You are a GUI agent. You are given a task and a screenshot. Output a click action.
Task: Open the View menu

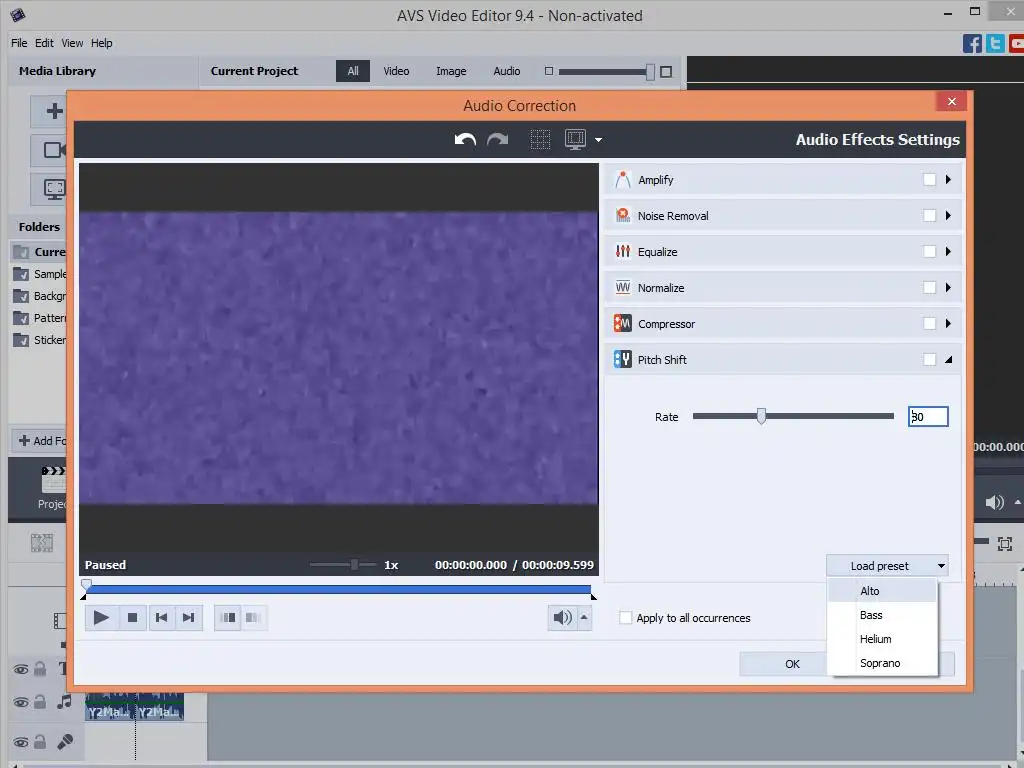click(72, 43)
